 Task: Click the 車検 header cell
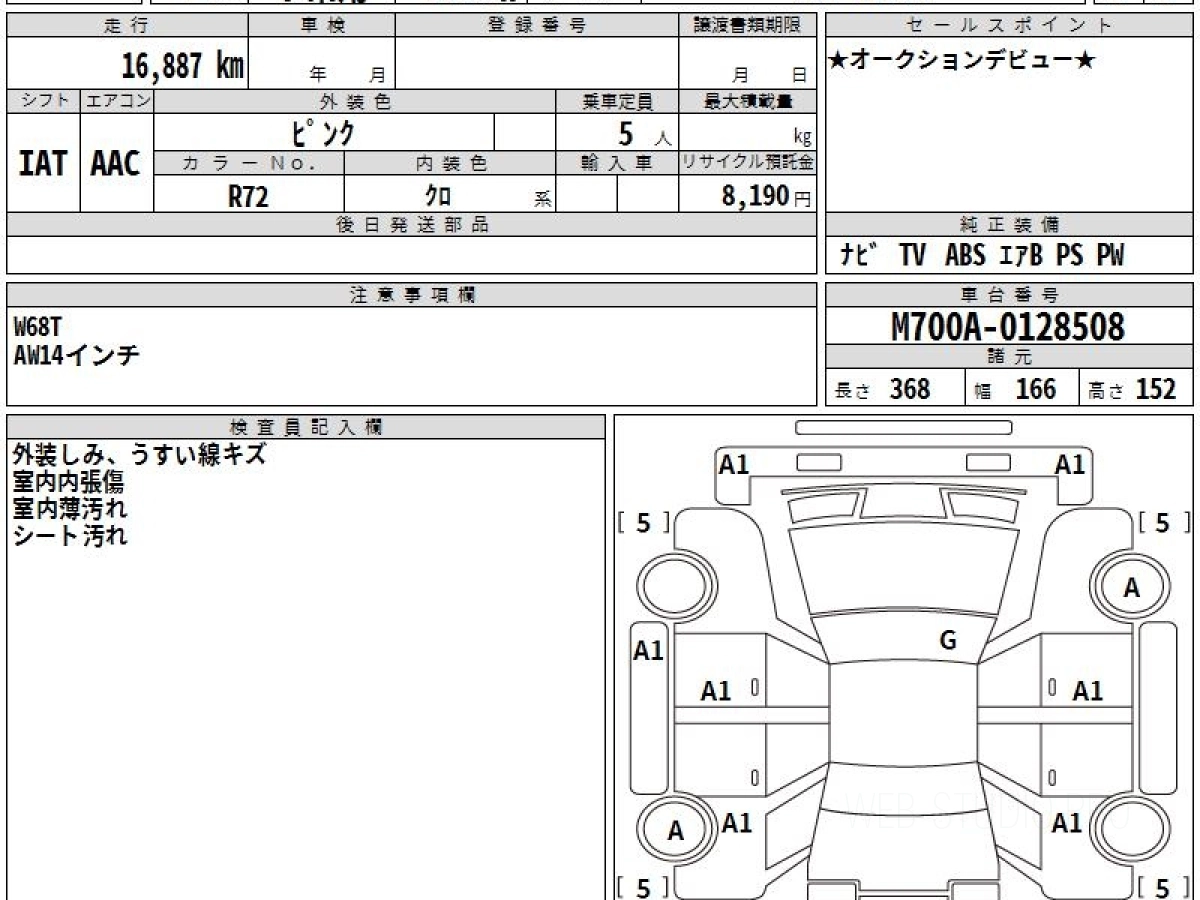click(x=322, y=26)
